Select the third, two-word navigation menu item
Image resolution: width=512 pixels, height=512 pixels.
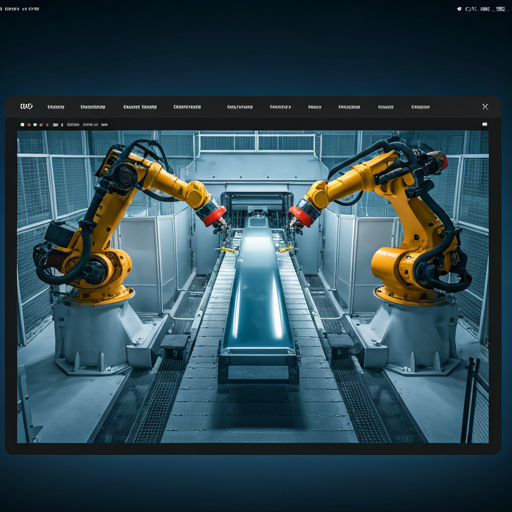click(x=140, y=107)
